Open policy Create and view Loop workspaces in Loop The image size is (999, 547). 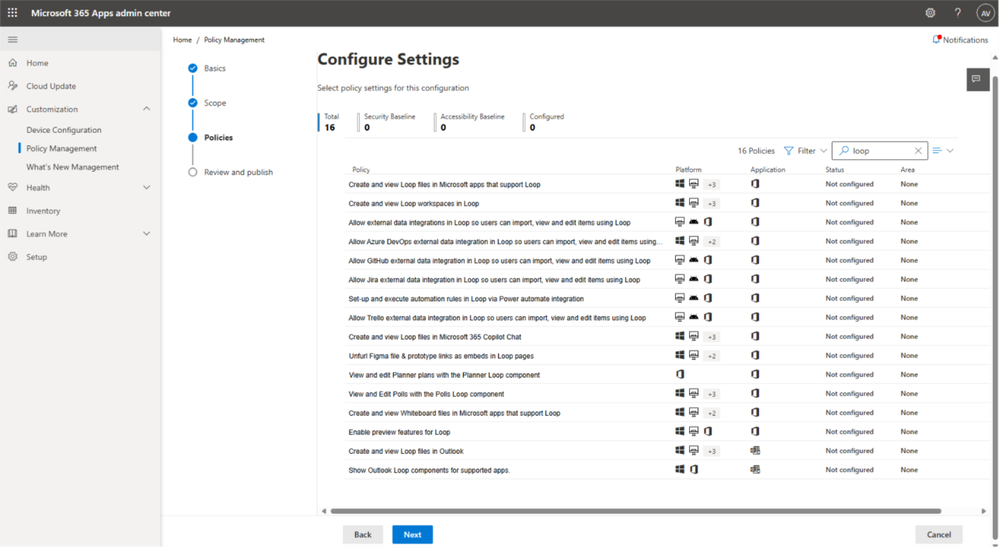(x=413, y=204)
